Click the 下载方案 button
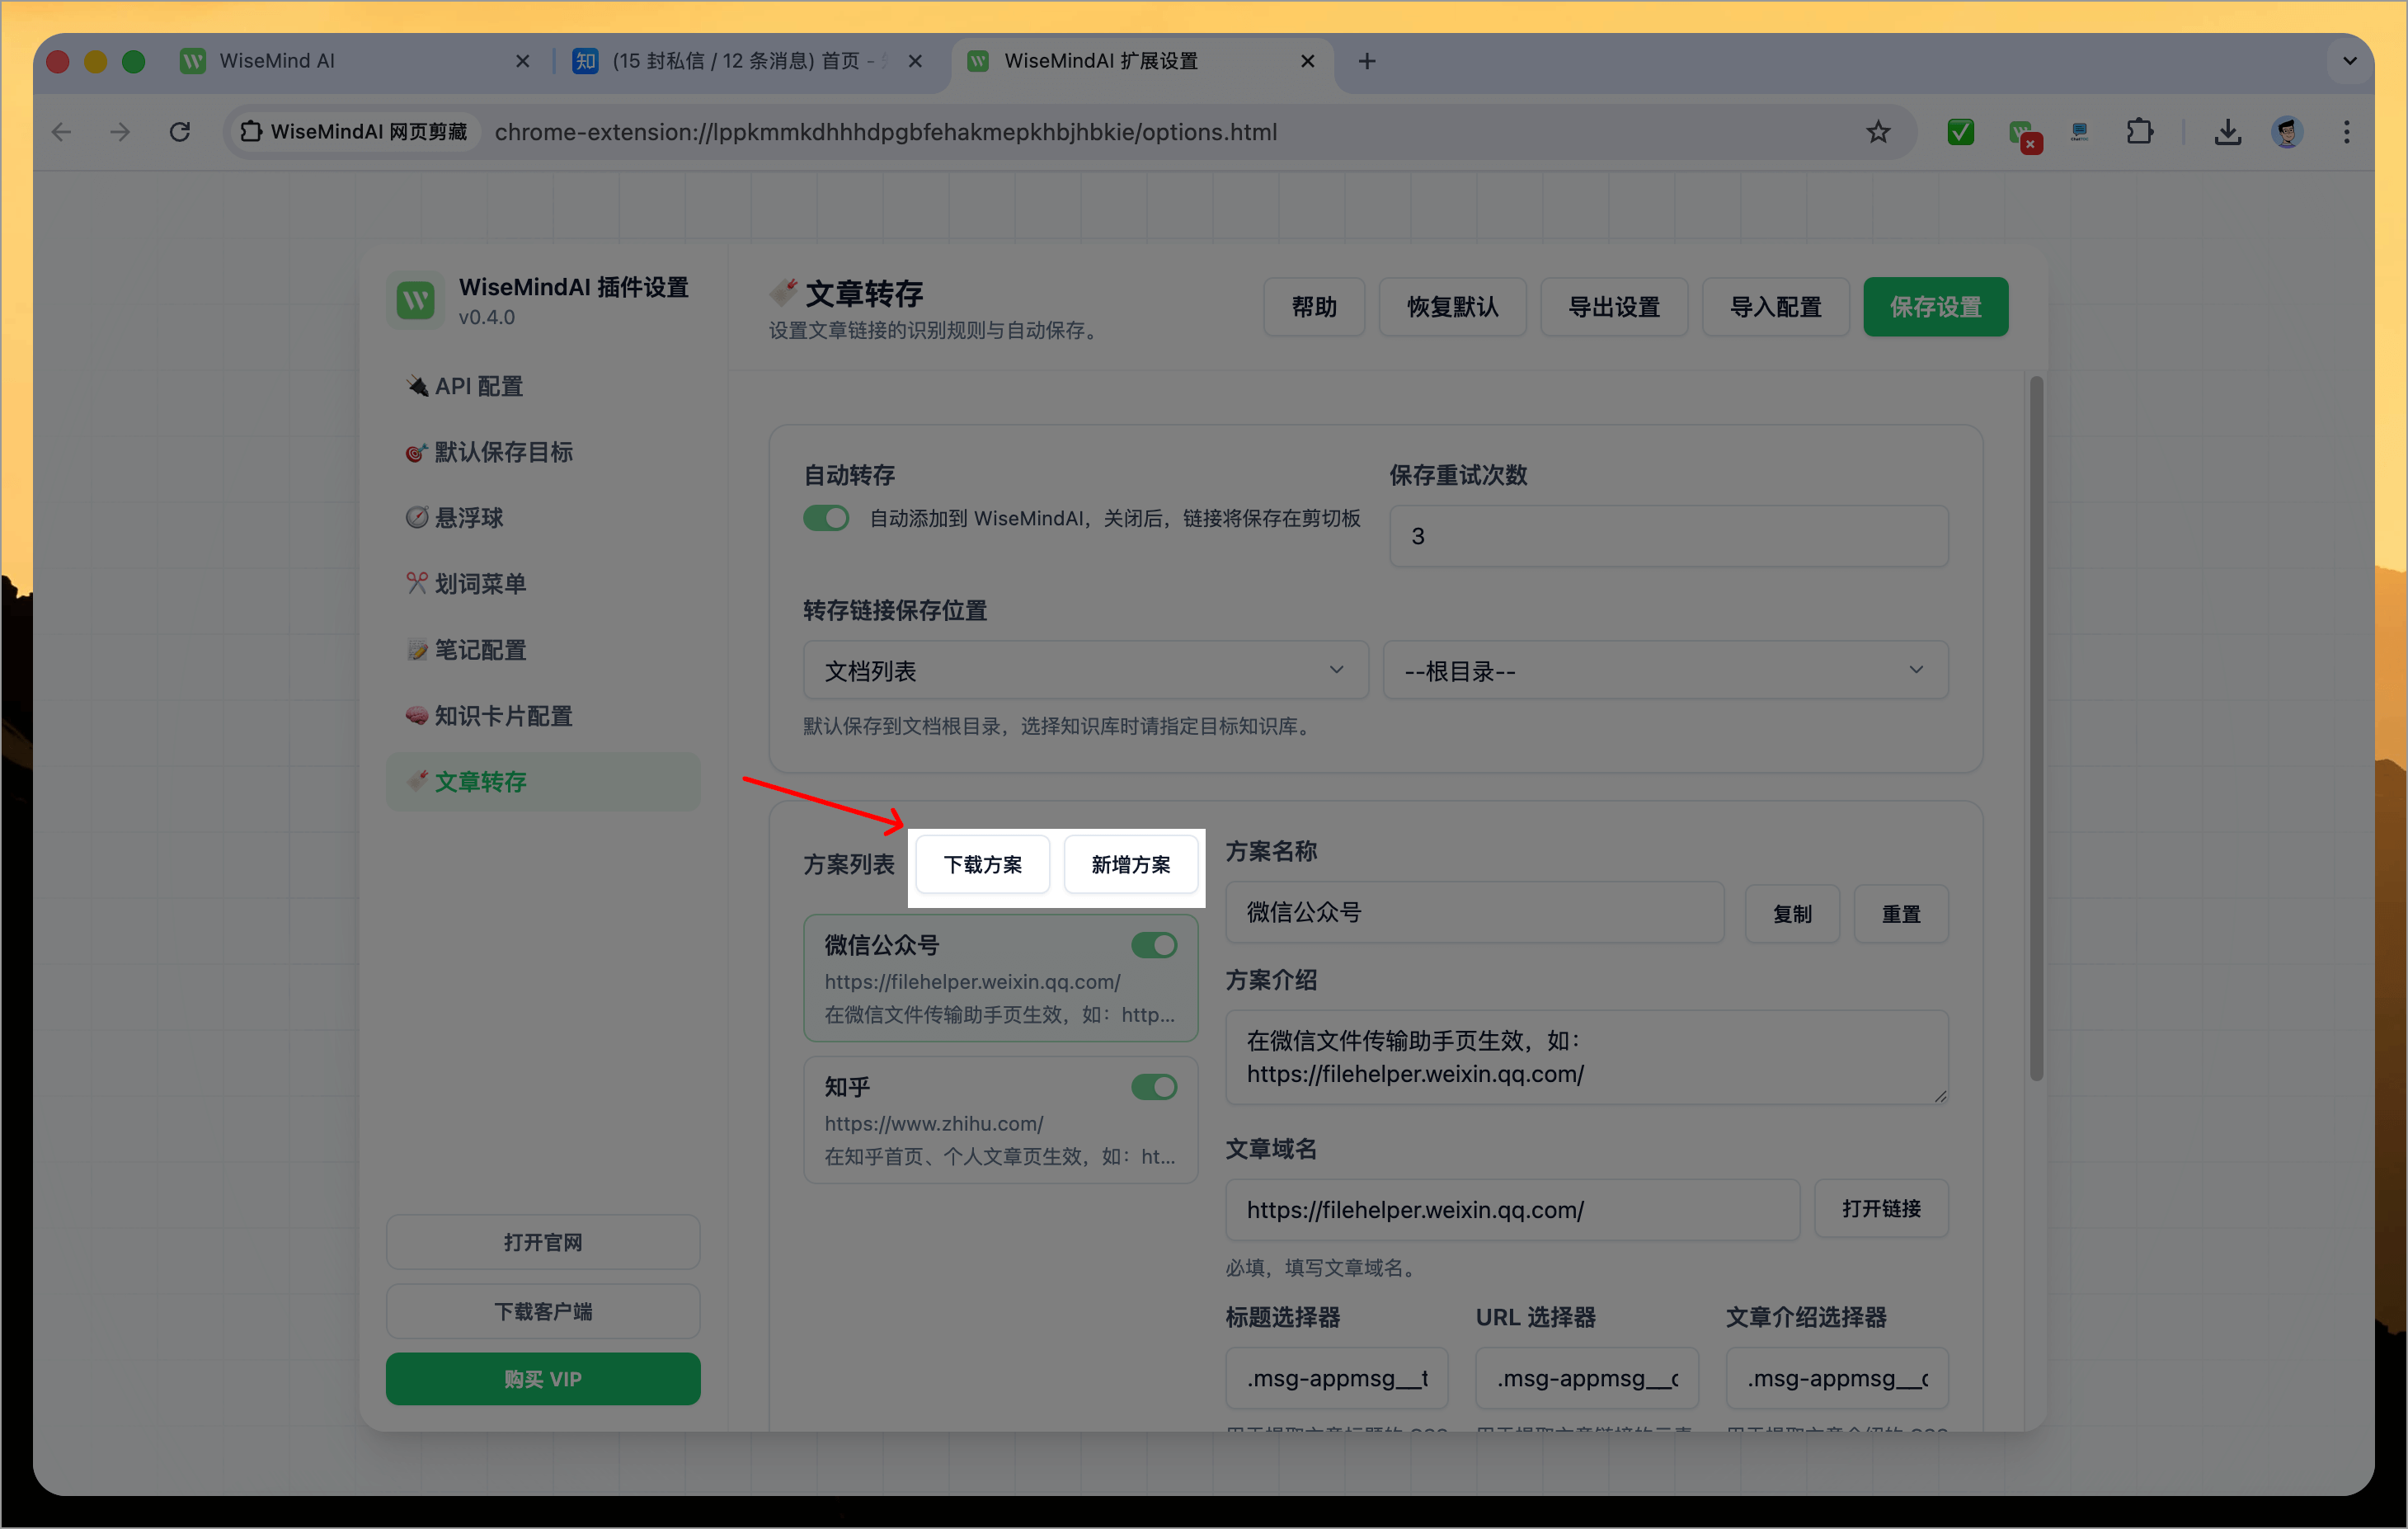The height and width of the screenshot is (1529, 2408). (982, 864)
